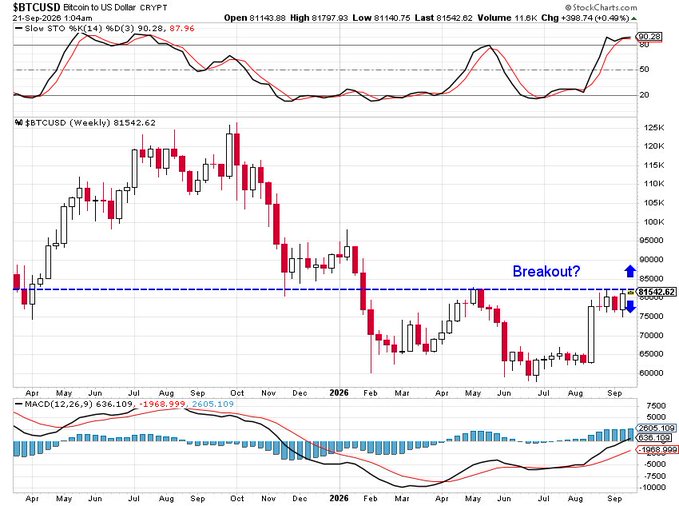
Task: Click the Chg +398.74 (+0.49%) value
Action: [x=585, y=18]
